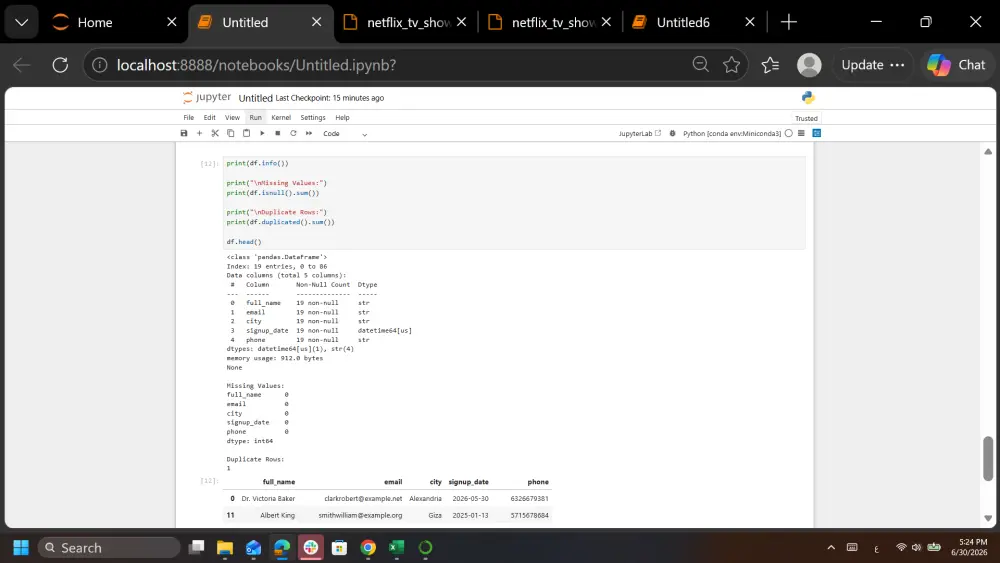1000x563 pixels.
Task: Select the Dr. Victoria Baker table cell
Action: 268,499
